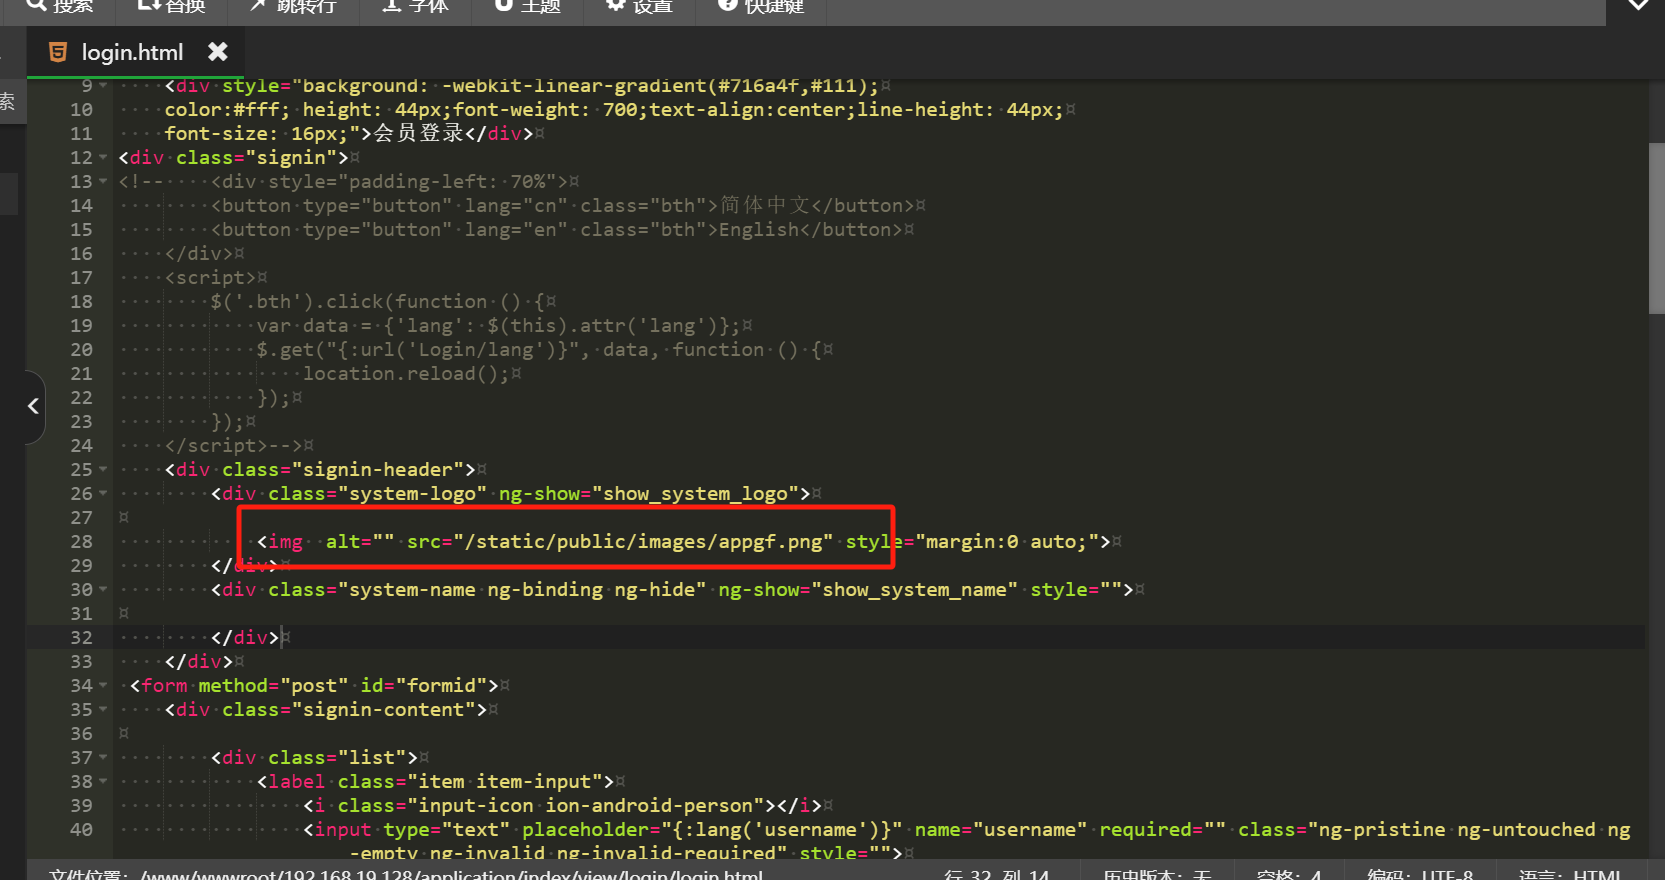Image resolution: width=1665 pixels, height=880 pixels.
Task: Click the name="username" attribute on line 40
Action: (x=1001, y=830)
